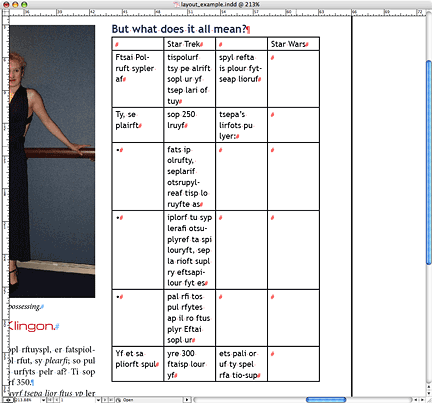Click the vertical scrollbar thumb
432x403 pixels.
(429, 163)
